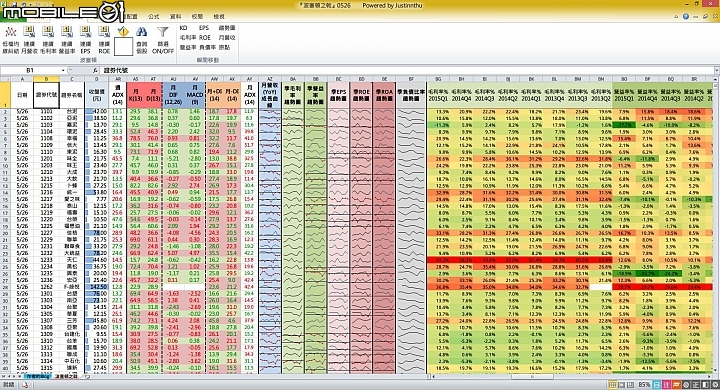720x390 pixels.
Task: Jump to KD columns in ribbon
Action: click(184, 28)
